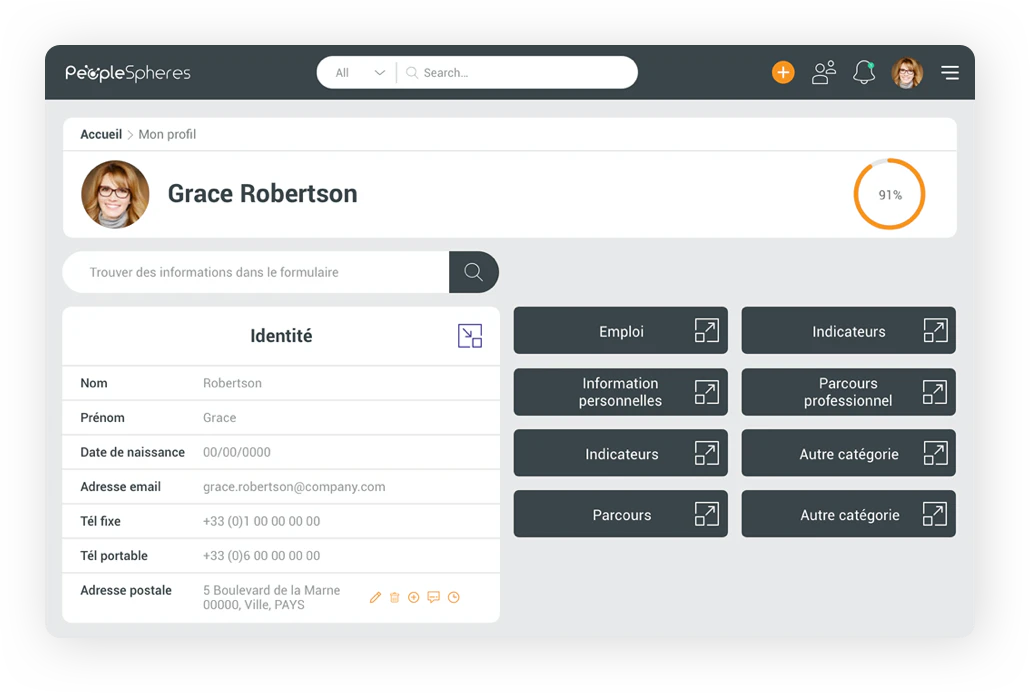1030x693 pixels.
Task: Open the user avatar in header
Action: click(x=907, y=72)
